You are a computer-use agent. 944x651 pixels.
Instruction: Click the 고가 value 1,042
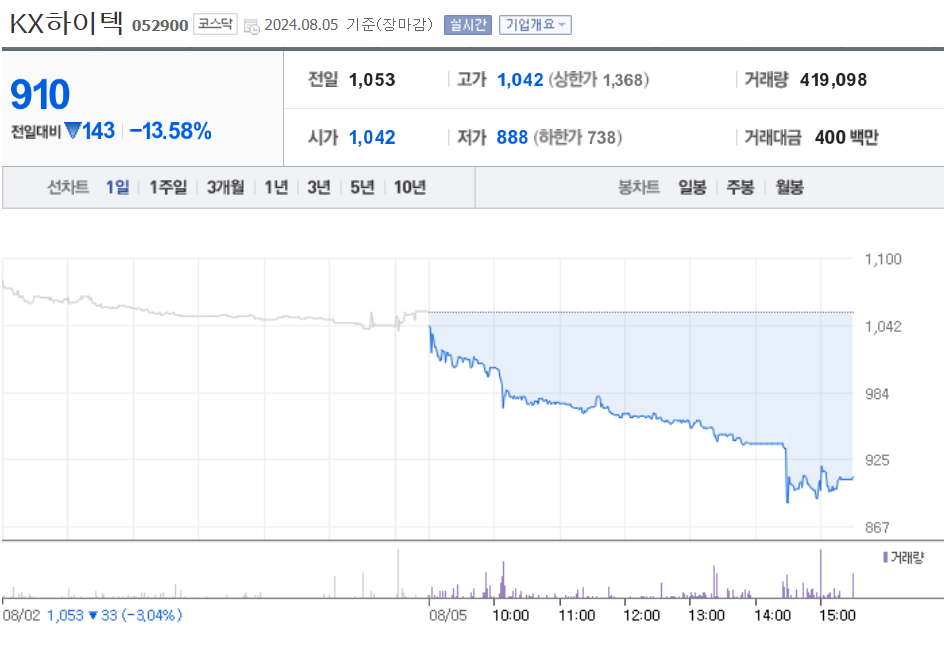[520, 79]
